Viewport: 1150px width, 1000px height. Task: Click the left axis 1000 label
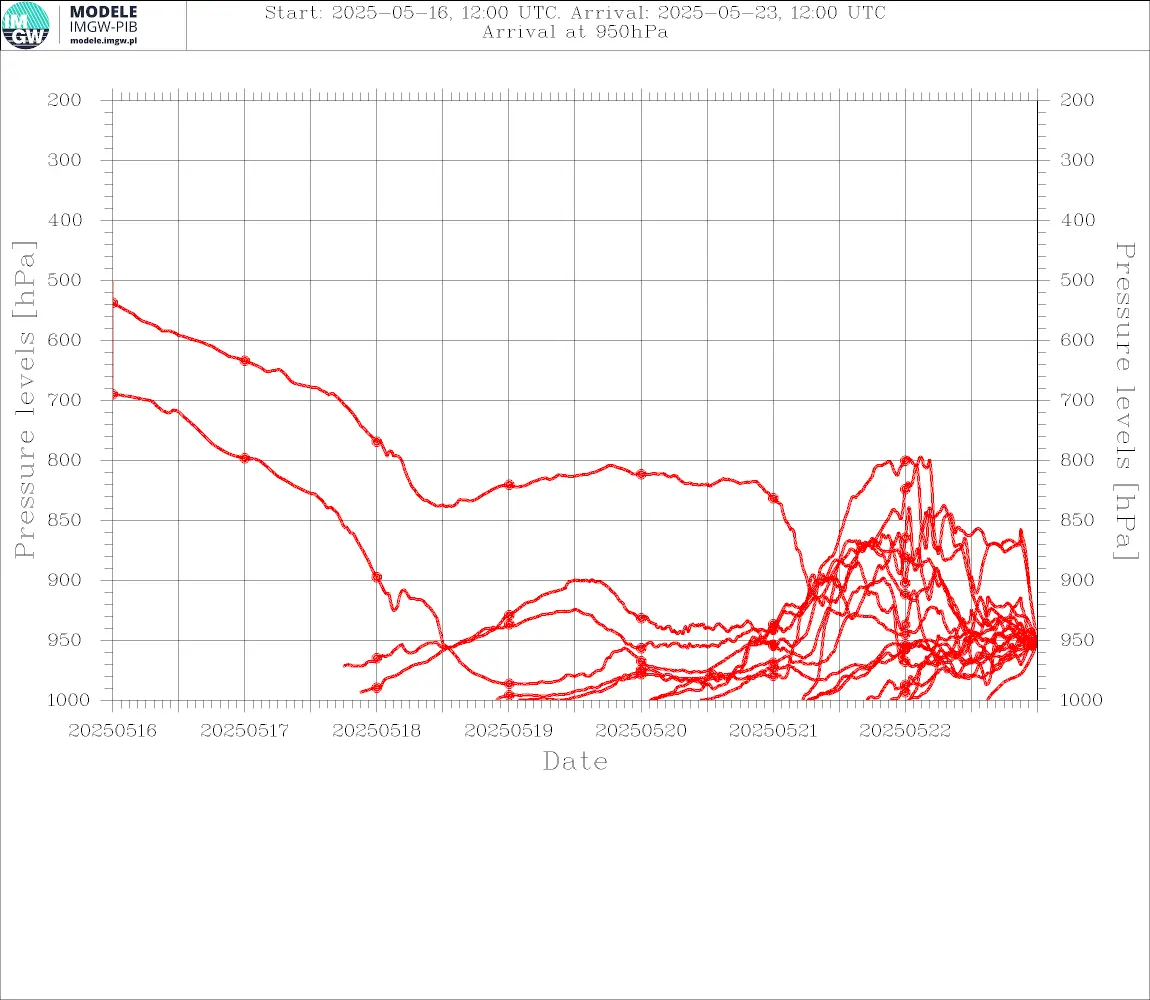69,700
